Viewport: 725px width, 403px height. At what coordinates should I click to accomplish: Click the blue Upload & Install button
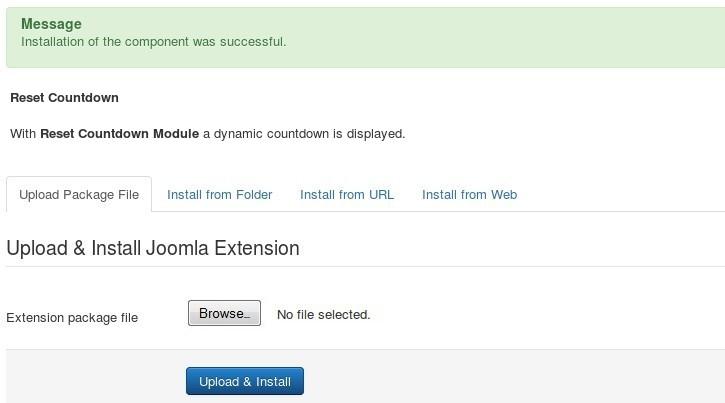(245, 381)
